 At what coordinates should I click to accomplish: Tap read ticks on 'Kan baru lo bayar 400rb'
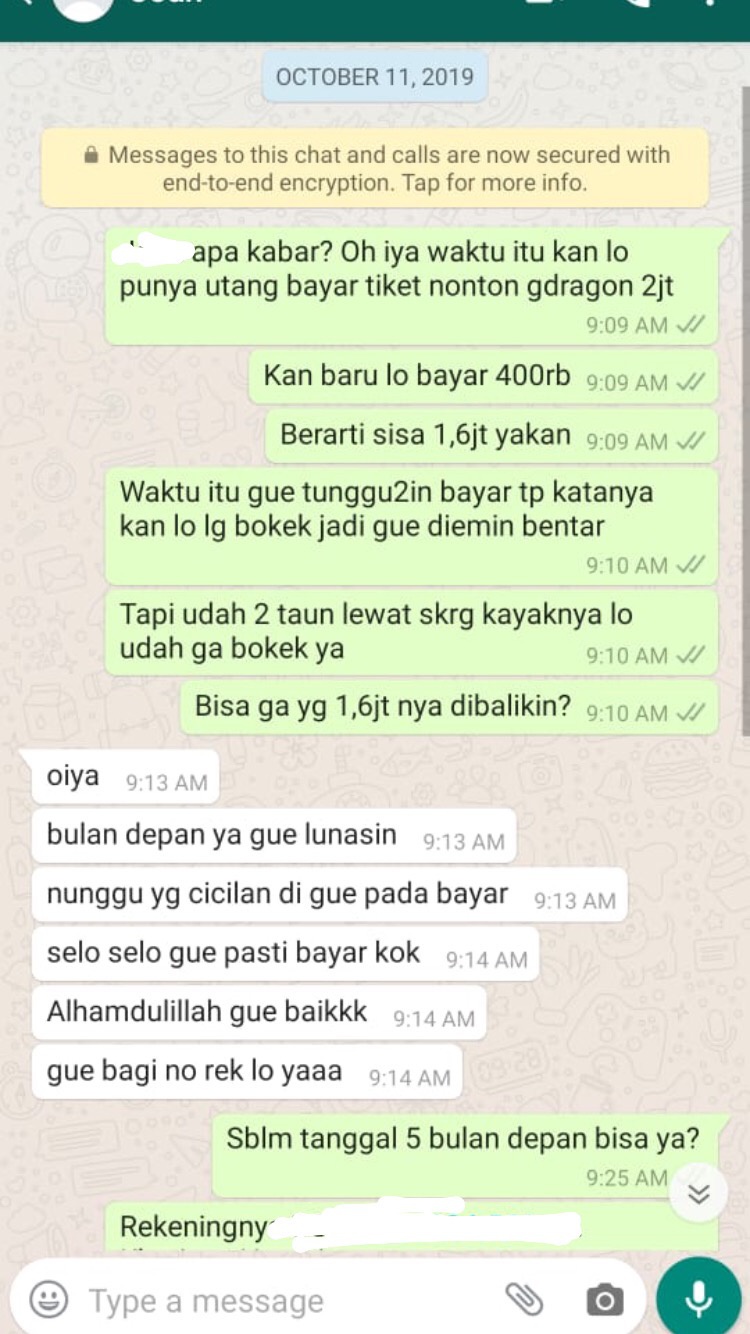click(x=691, y=382)
